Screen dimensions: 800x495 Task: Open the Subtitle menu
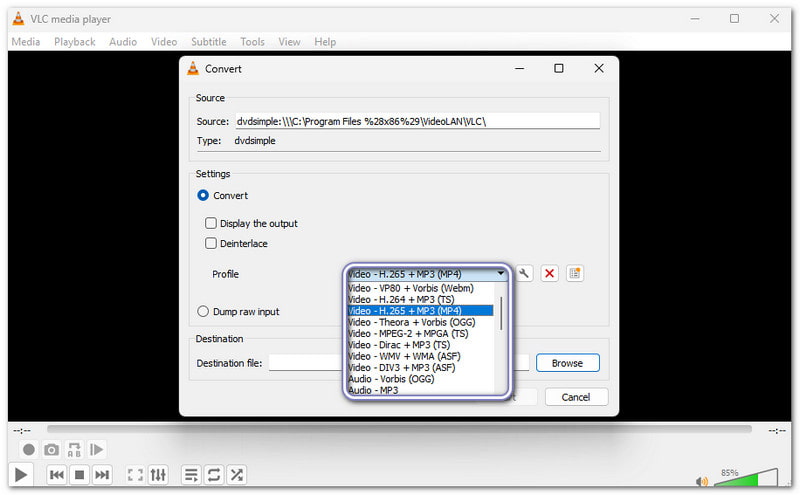(x=208, y=42)
